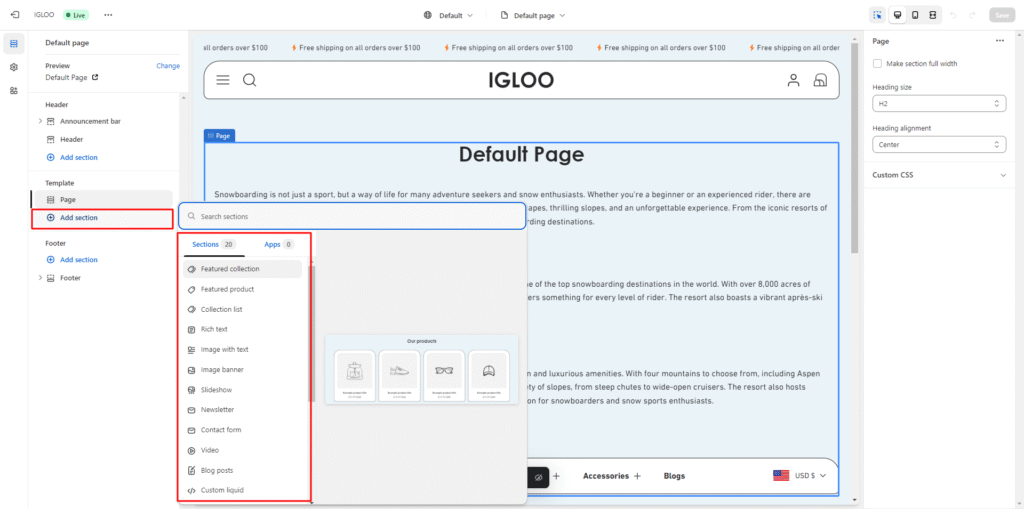Click the exit editor icon

pos(14,15)
